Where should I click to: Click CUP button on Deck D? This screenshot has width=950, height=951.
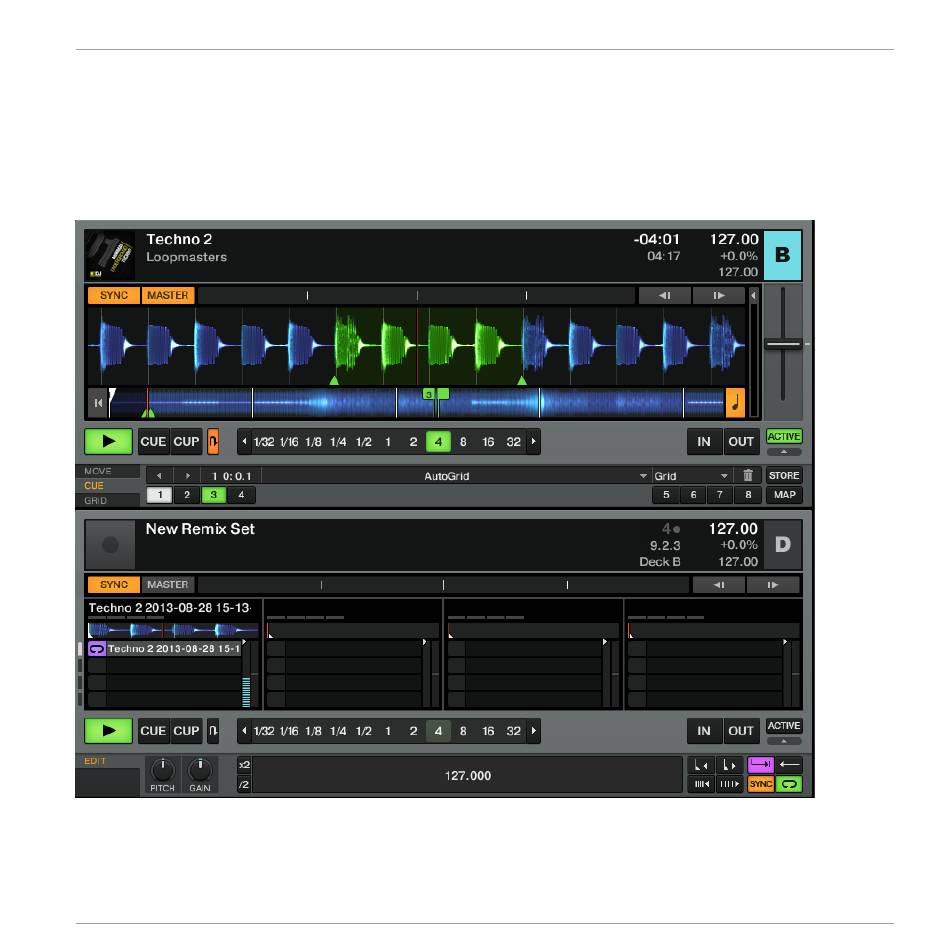pyautogui.click(x=186, y=731)
